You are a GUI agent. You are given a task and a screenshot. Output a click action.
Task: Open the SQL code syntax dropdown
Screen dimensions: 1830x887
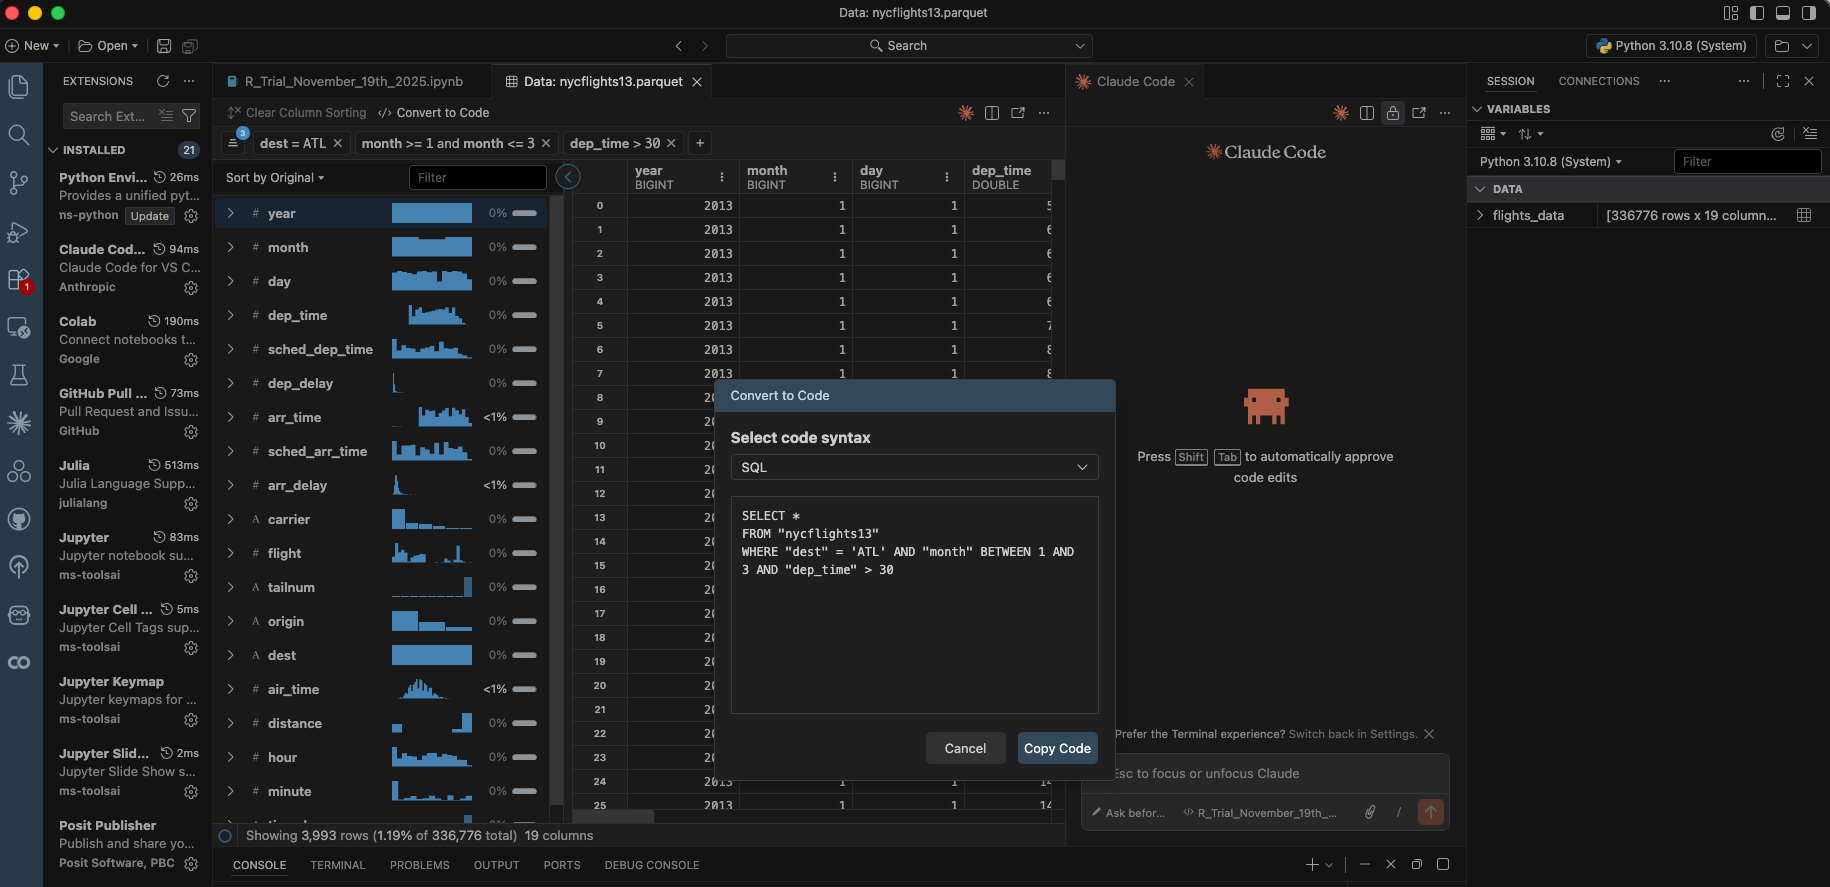coord(914,467)
